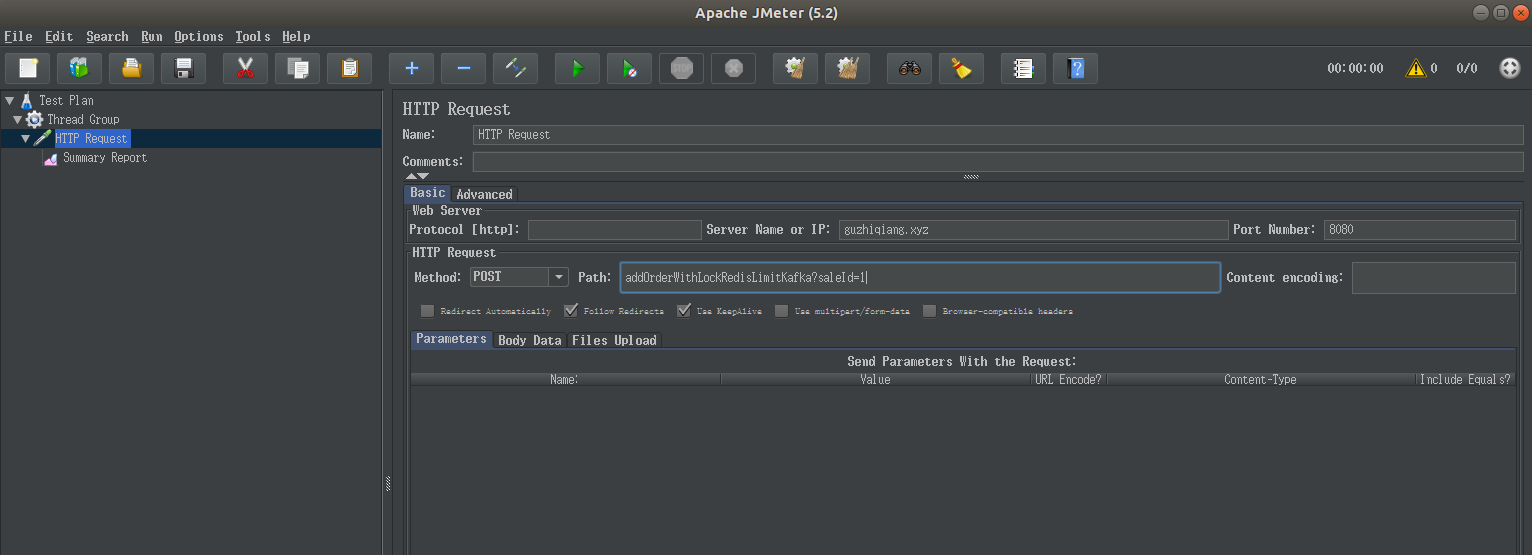Toggle Follow Redirects checkbox

[571, 311]
